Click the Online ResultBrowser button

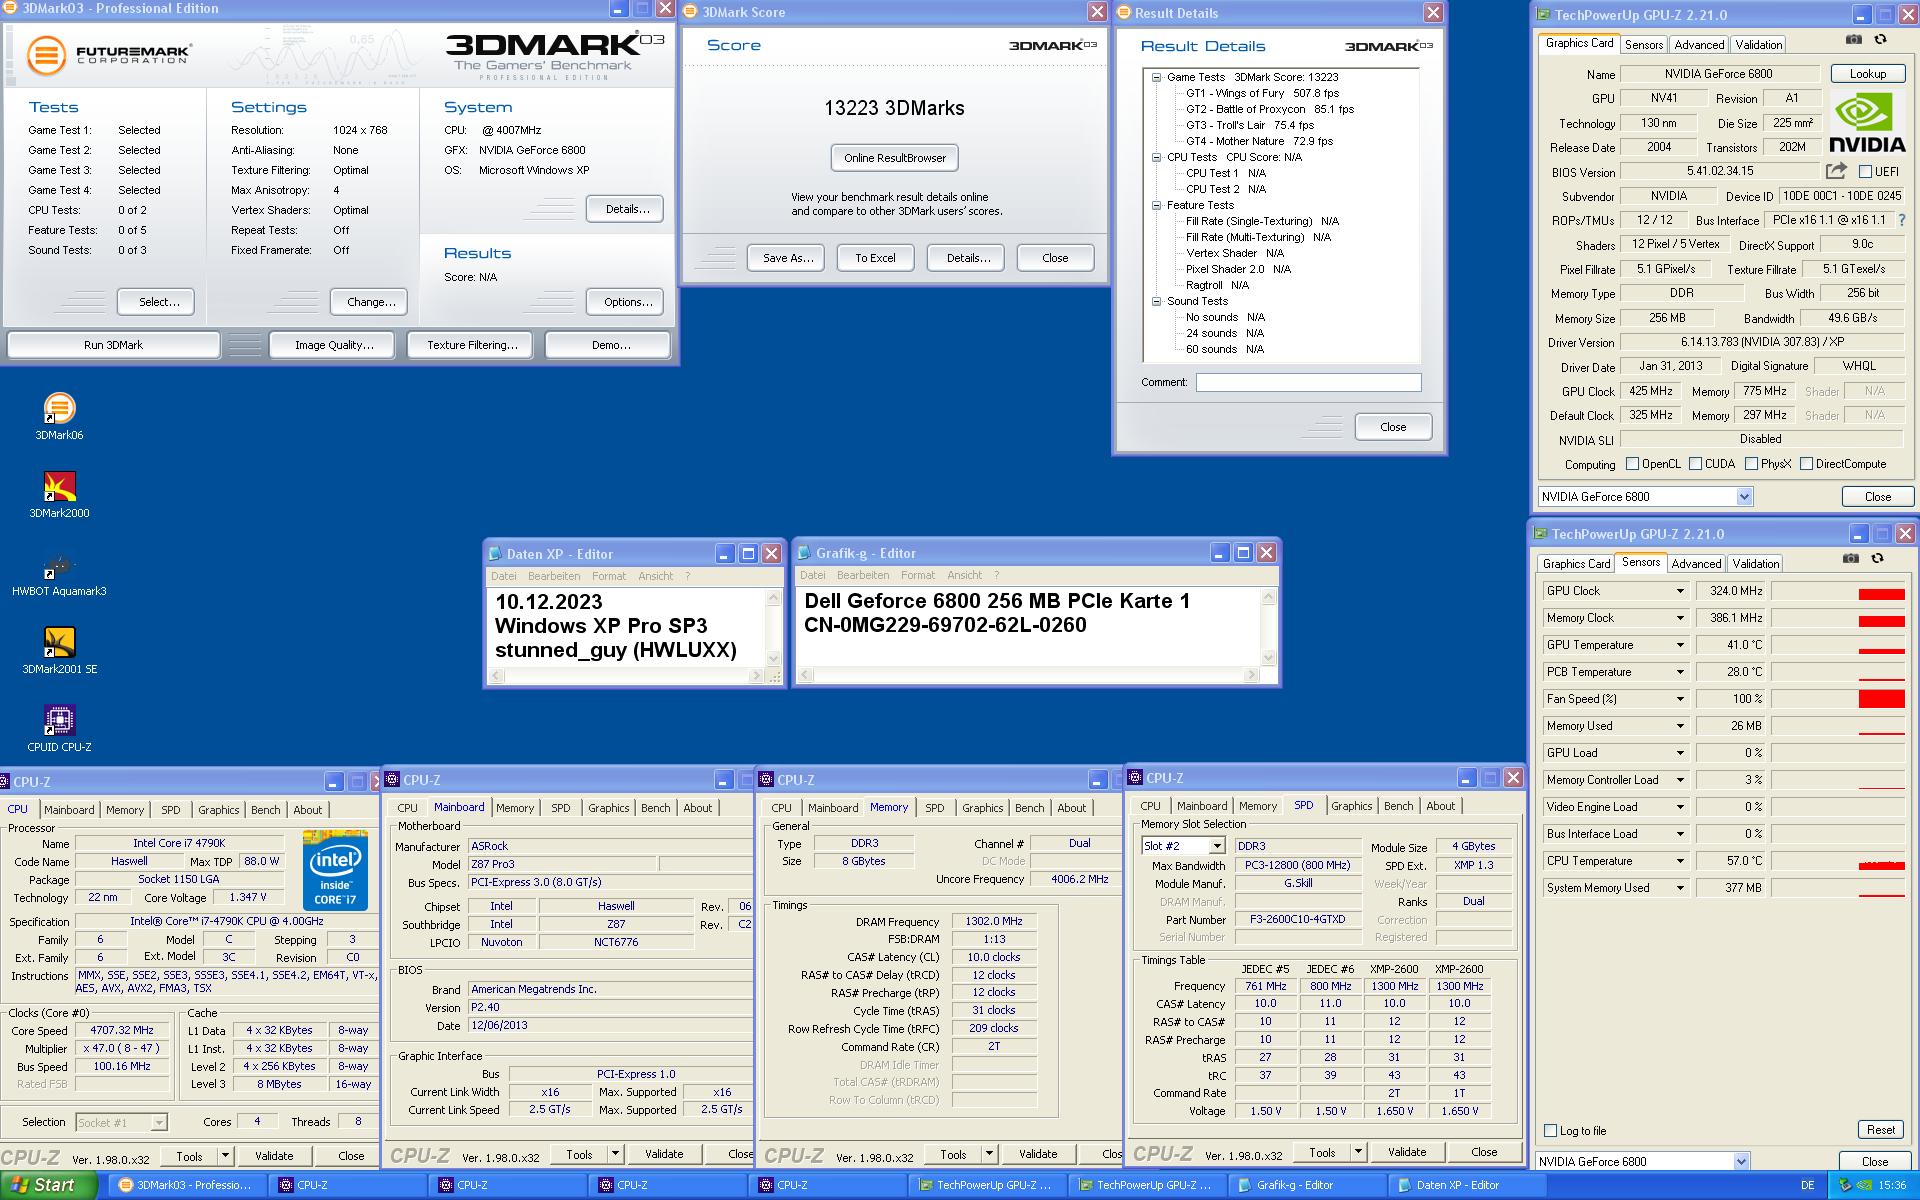click(894, 158)
